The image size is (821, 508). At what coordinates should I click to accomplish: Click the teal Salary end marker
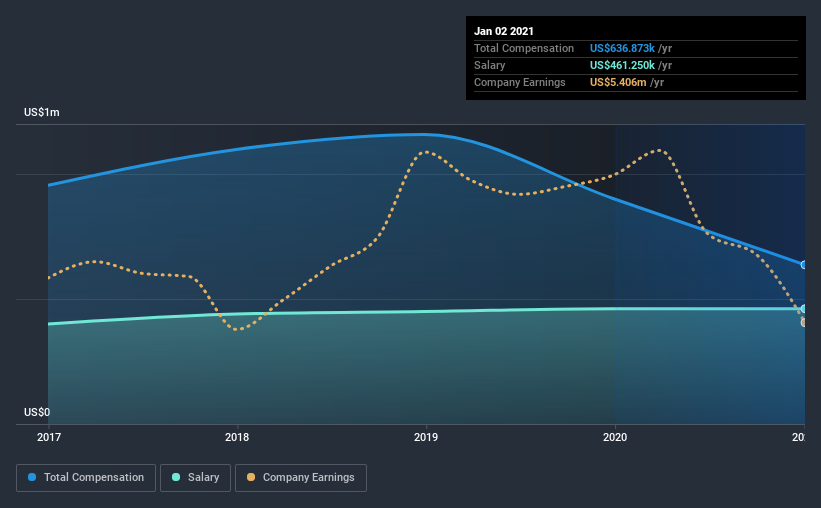(x=804, y=308)
